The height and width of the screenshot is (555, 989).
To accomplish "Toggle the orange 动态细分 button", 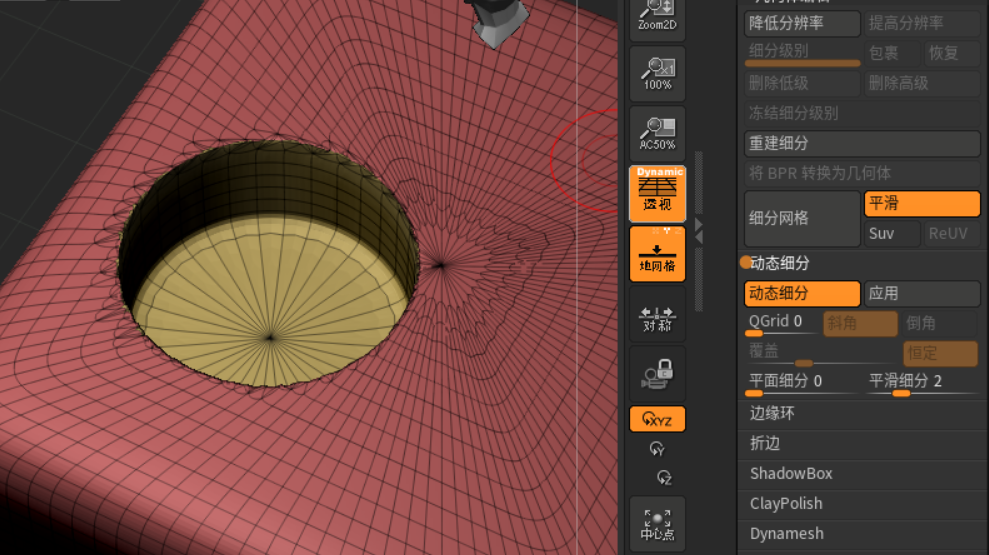I will 802,294.
